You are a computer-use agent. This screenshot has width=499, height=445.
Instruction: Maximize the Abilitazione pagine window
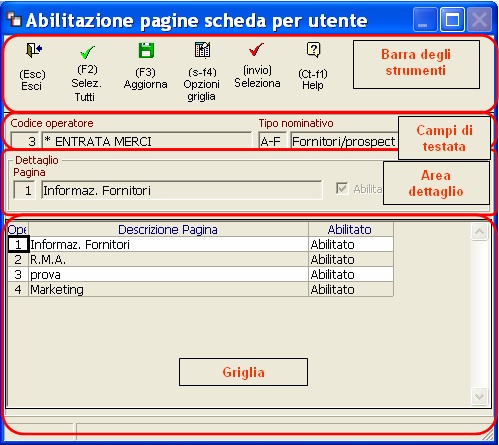(x=452, y=19)
